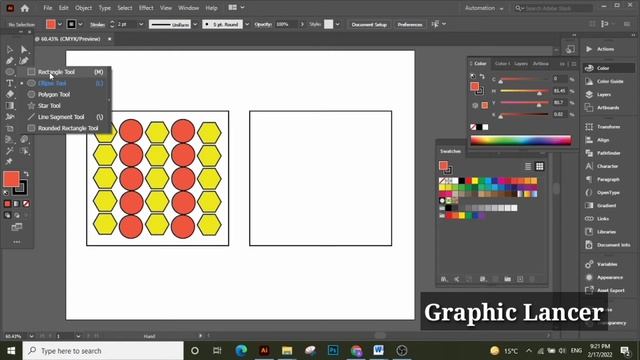Swap fill and stroke arrows in toolbar
The height and width of the screenshot is (360, 640).
tap(26, 173)
